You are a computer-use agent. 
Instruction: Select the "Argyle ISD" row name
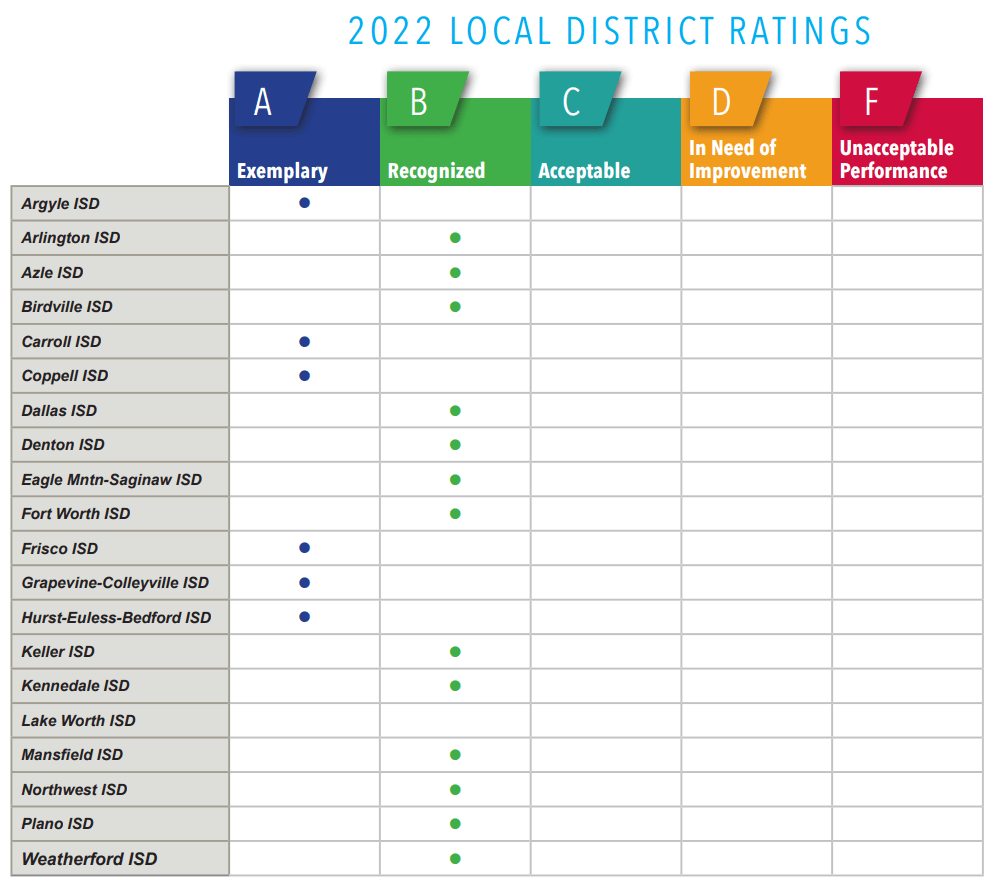(60, 204)
